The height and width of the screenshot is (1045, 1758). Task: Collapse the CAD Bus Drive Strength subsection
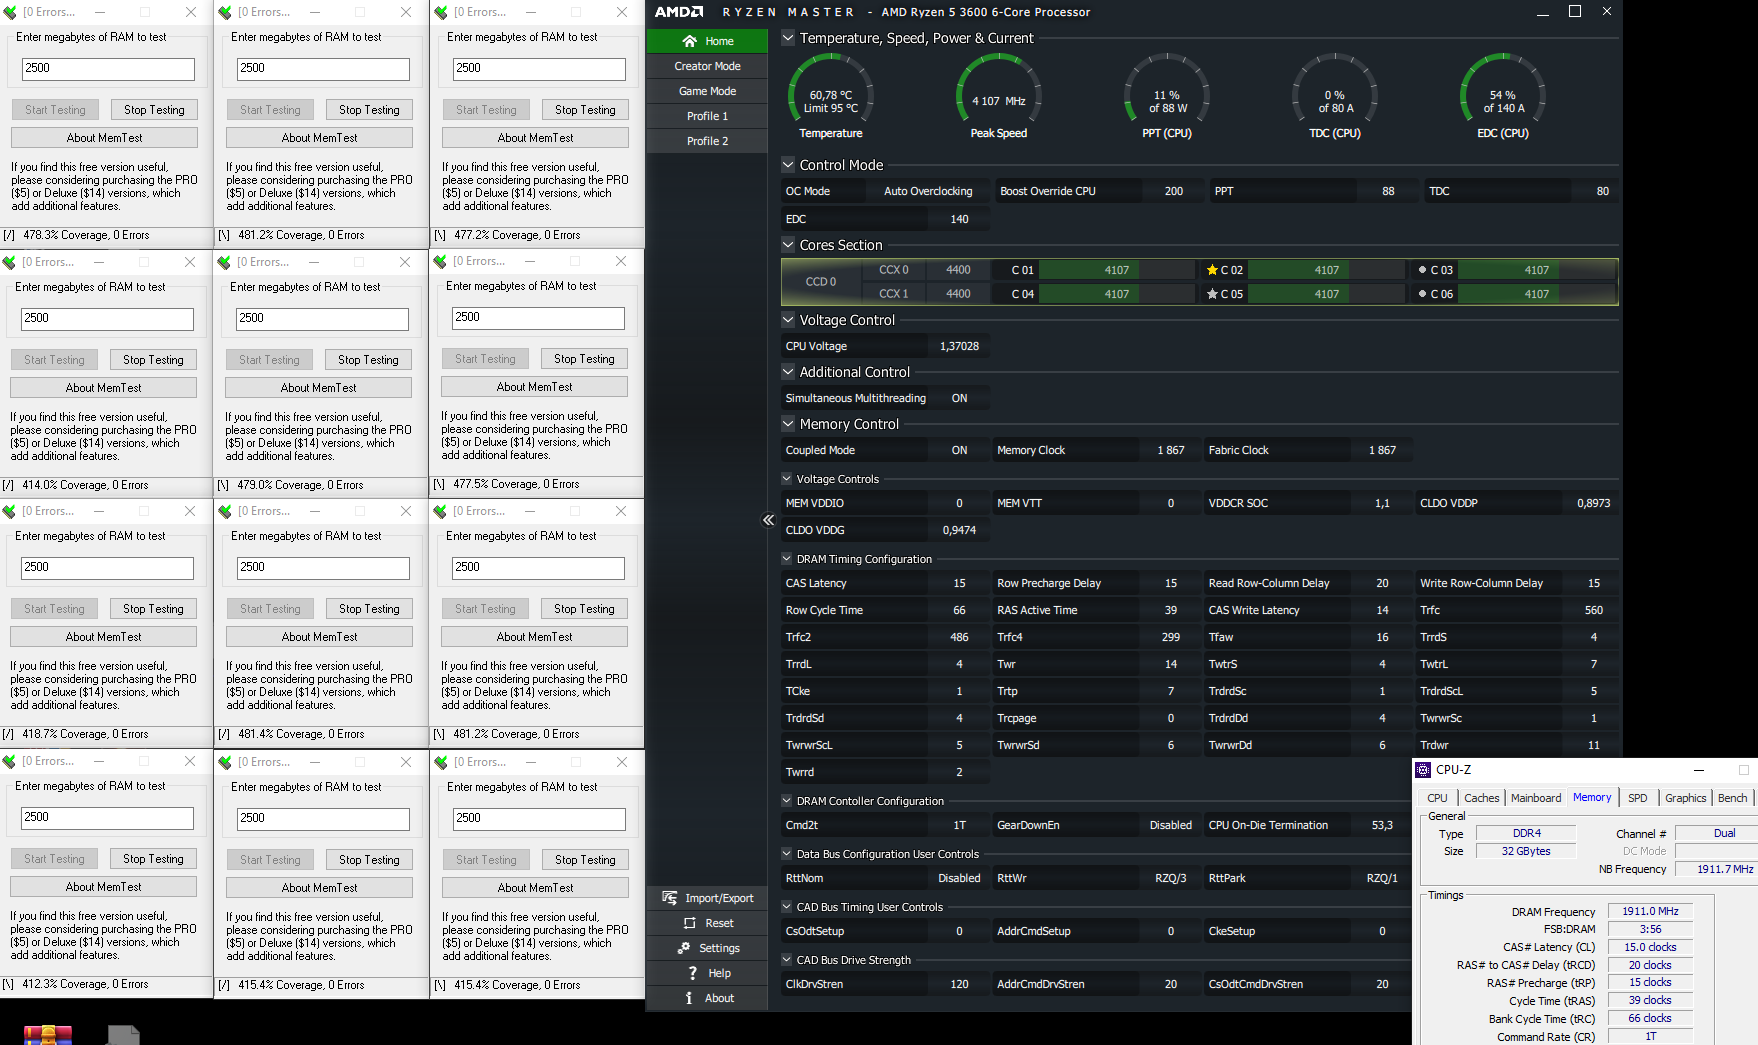point(787,960)
